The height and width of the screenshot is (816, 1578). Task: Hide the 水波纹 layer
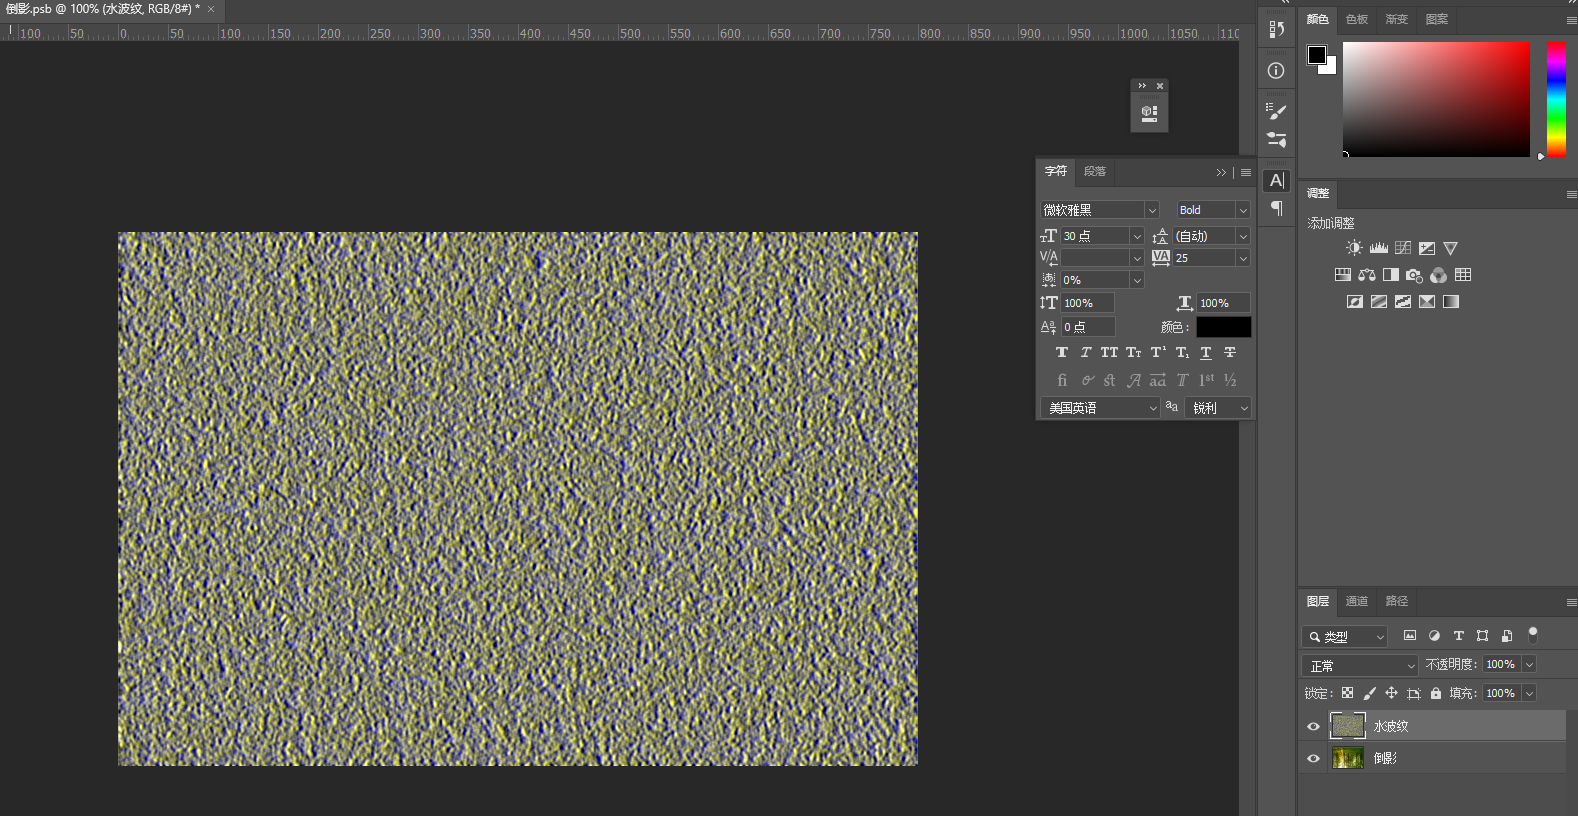(1314, 727)
